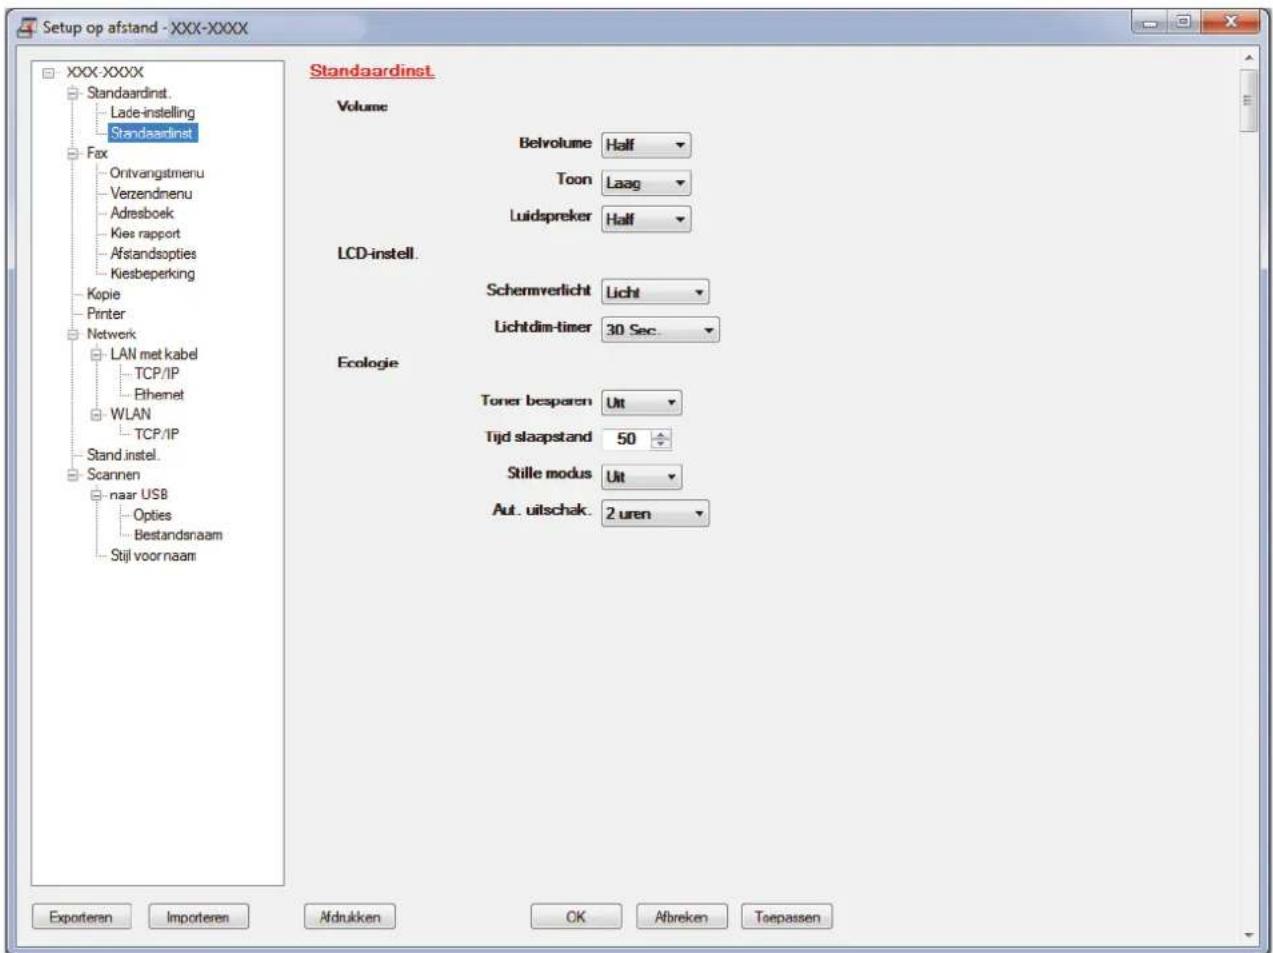Image resolution: width=1273 pixels, height=953 pixels.
Task: Open the Toner besparen dropdown
Action: [x=641, y=403]
